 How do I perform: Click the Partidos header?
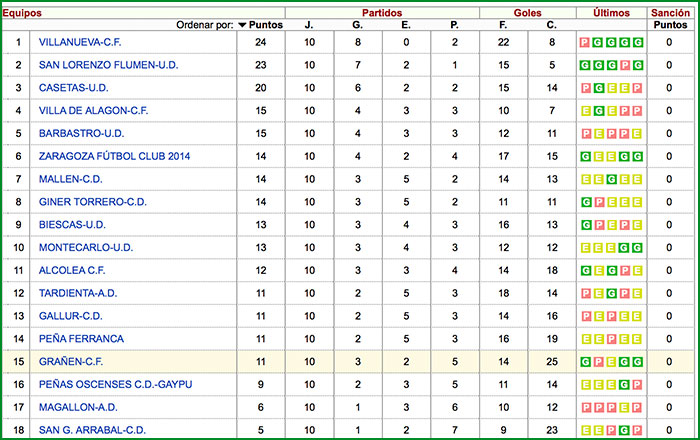(382, 12)
